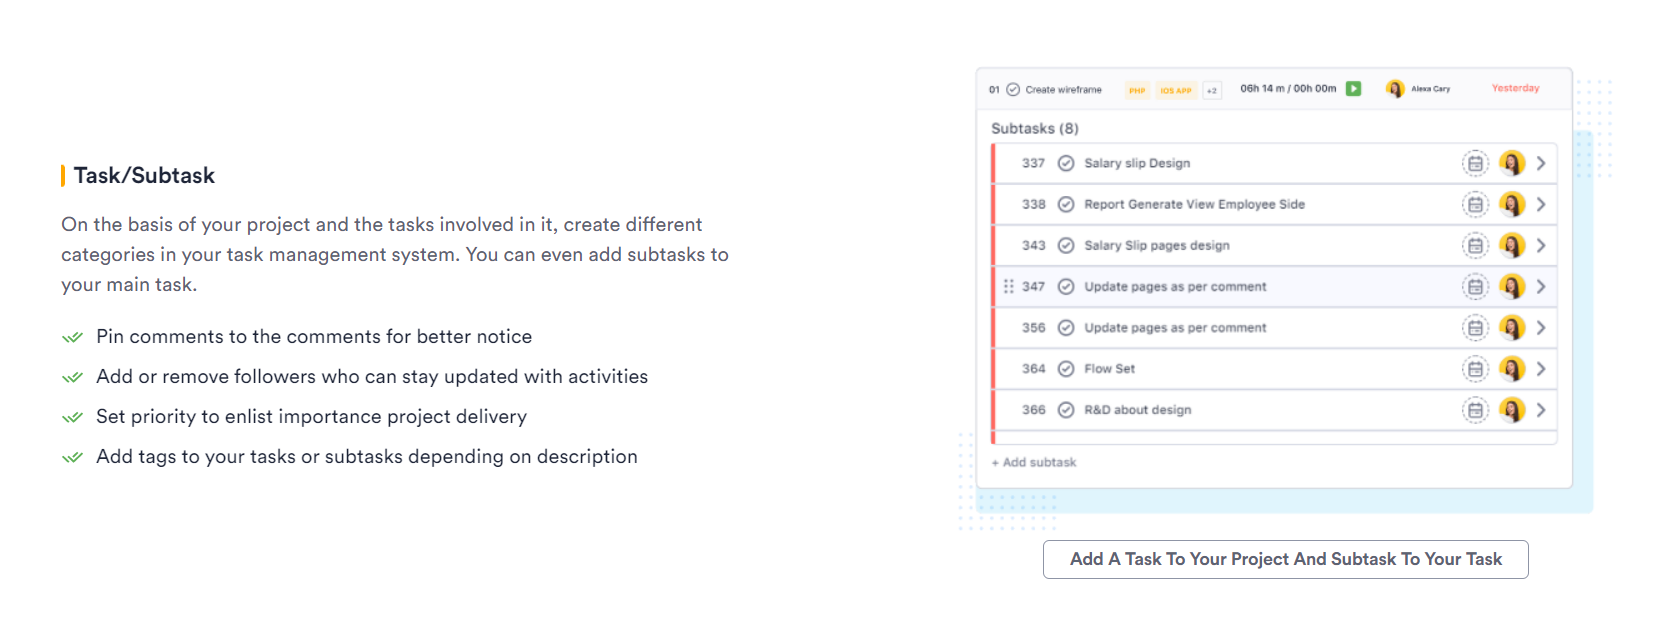Click assignee avatar on Salary Slip pages design
The width and height of the screenshot is (1662, 632).
[1512, 245]
